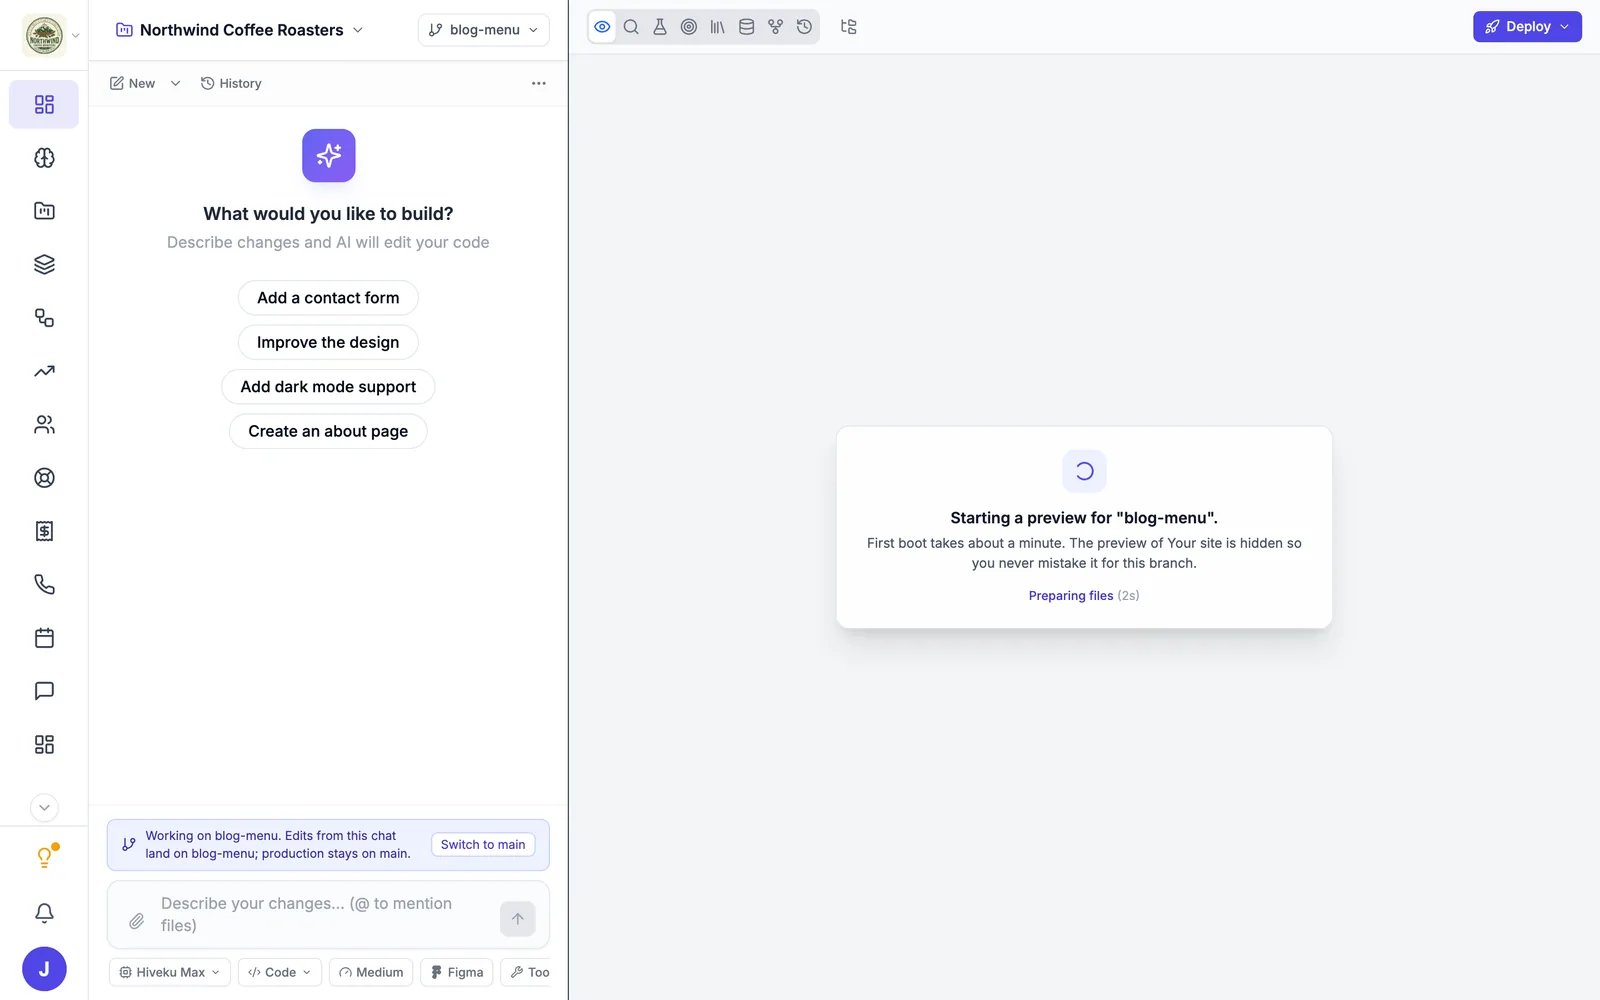Open the target icon in toolbar
This screenshot has height=1000, width=1600.
(x=689, y=27)
